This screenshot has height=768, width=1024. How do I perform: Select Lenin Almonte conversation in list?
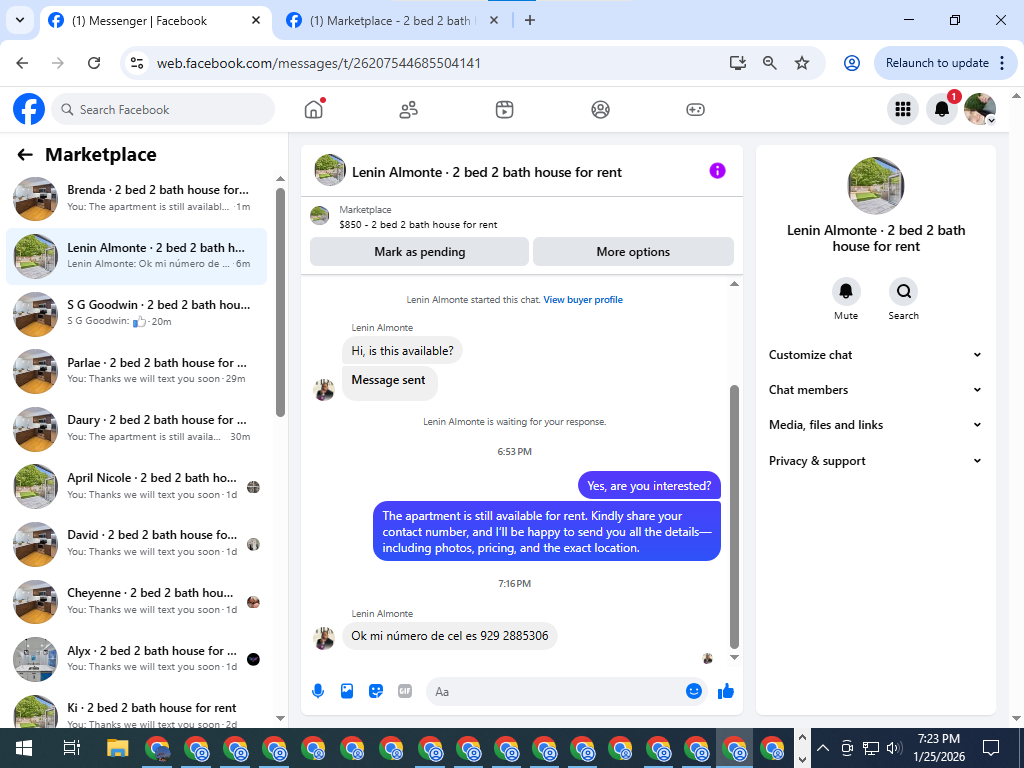(136, 256)
